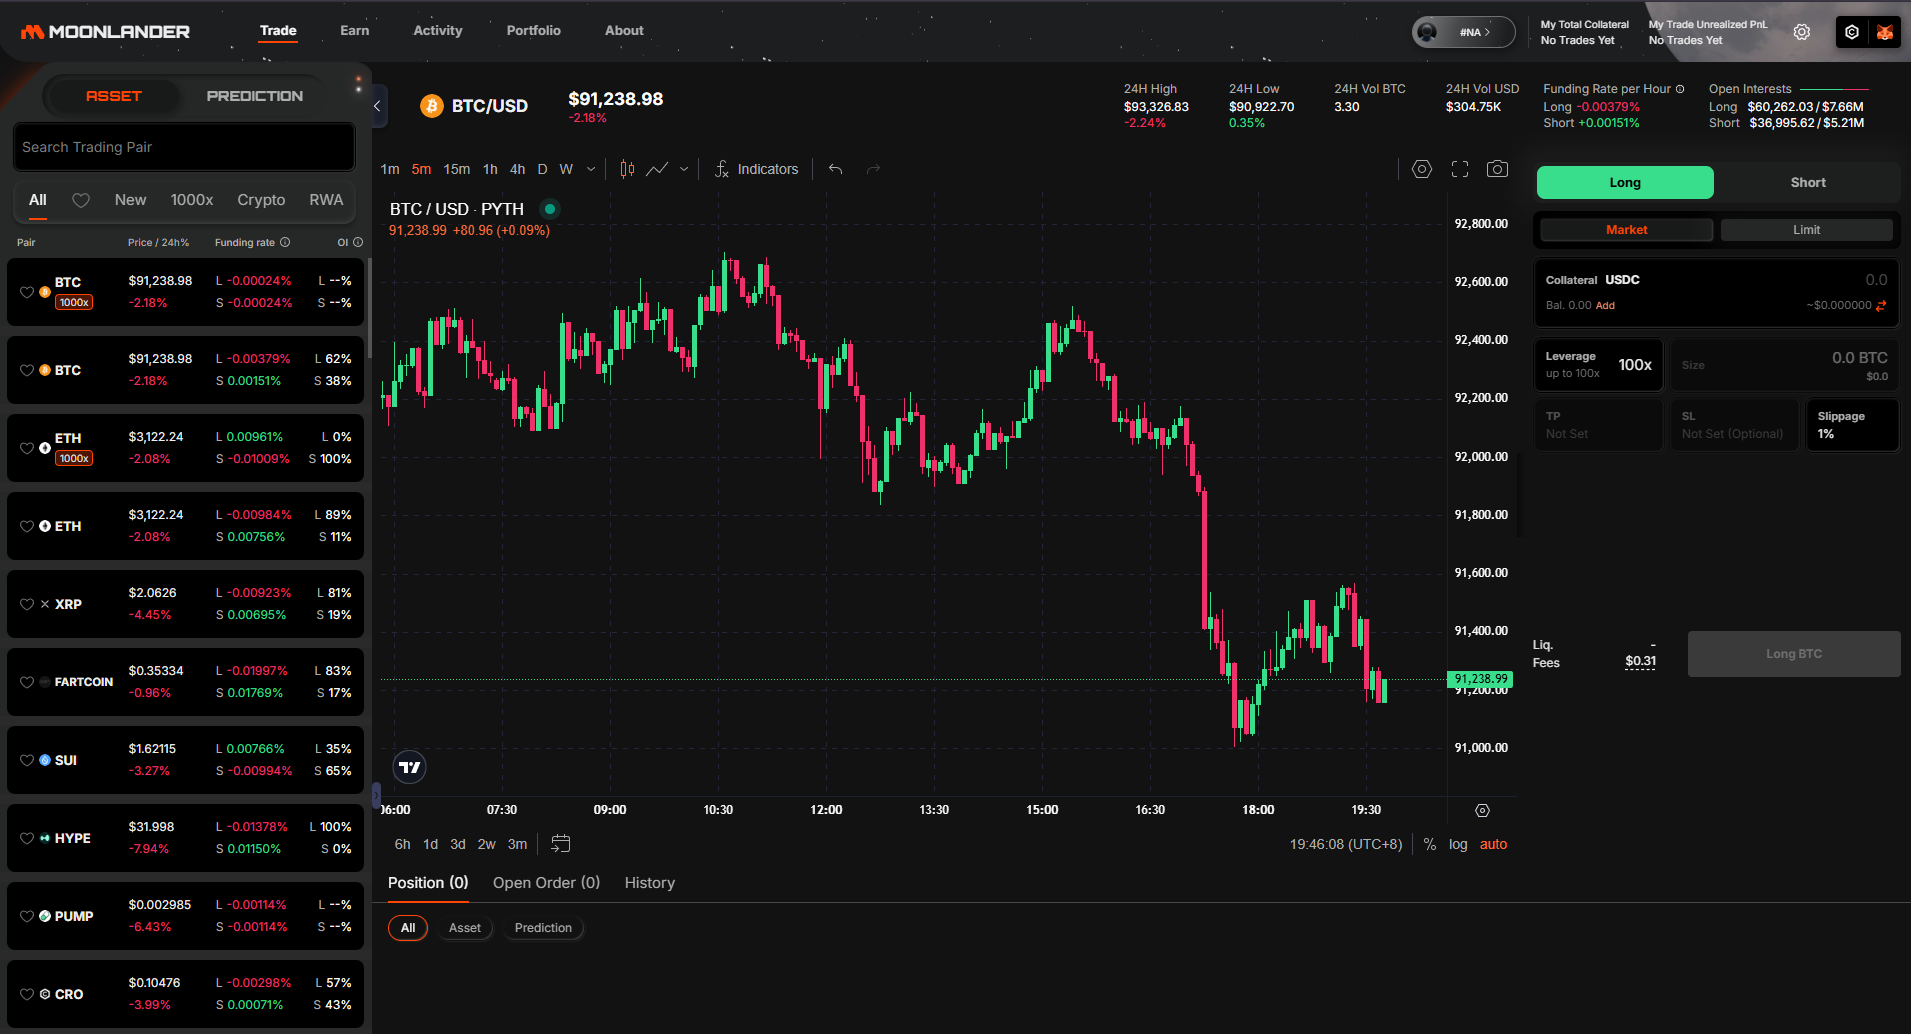
Task: Enter fullscreen chart mode
Action: point(1460,169)
